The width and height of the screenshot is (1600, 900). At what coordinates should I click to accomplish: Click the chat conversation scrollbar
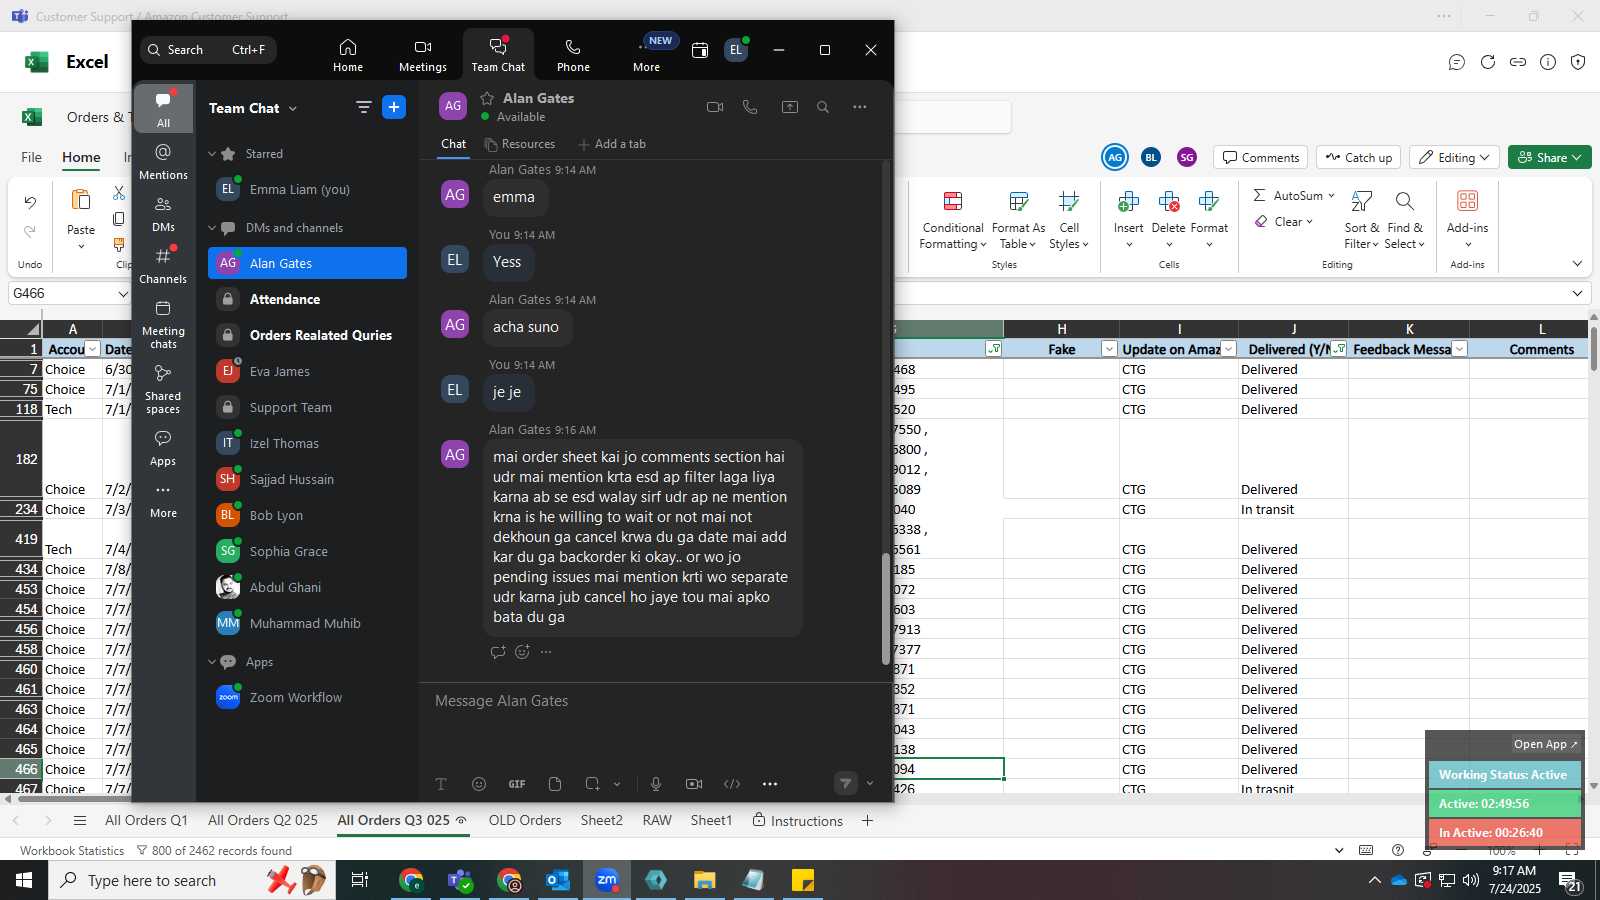tap(885, 608)
